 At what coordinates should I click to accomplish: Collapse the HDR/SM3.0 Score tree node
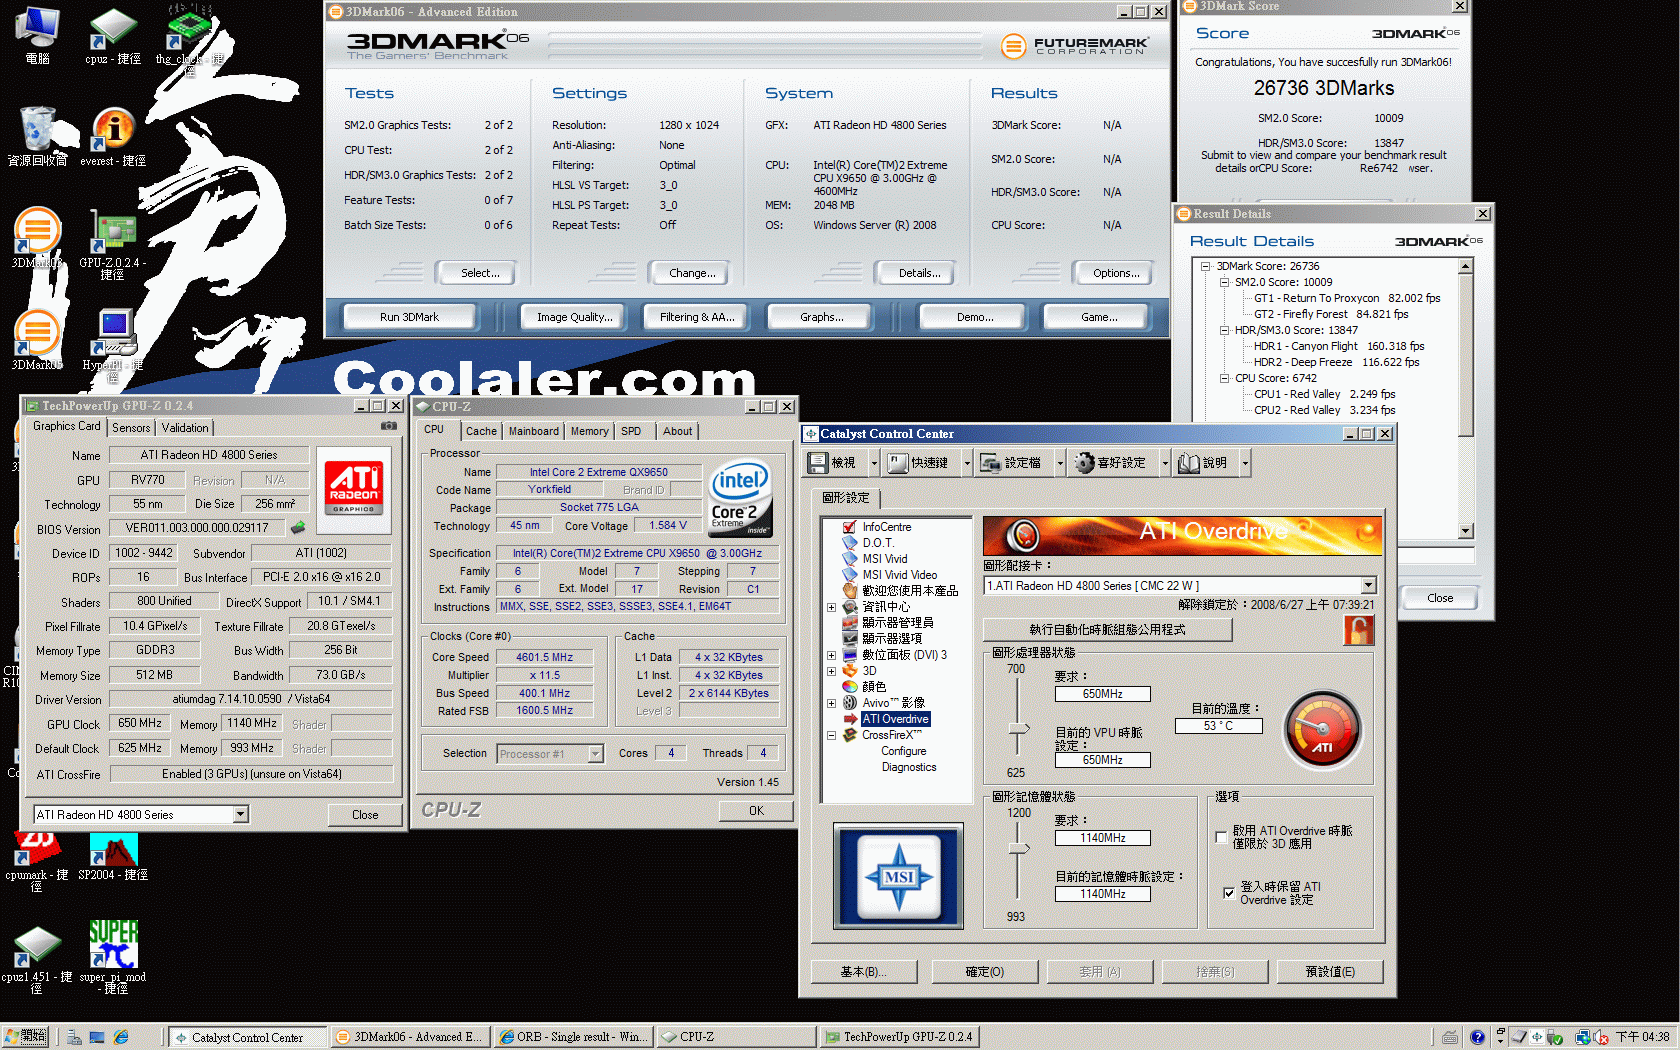pyautogui.click(x=1224, y=330)
